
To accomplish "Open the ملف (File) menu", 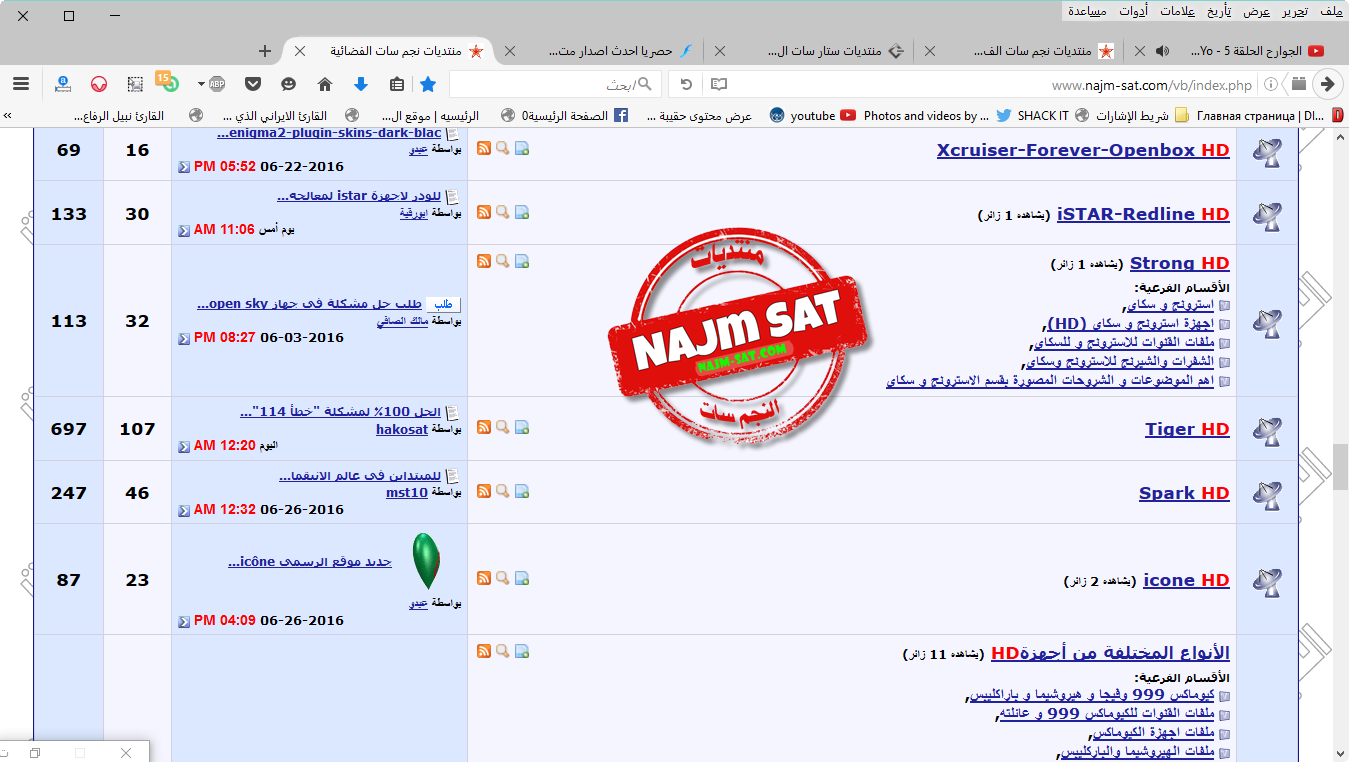I will pyautogui.click(x=1330, y=11).
